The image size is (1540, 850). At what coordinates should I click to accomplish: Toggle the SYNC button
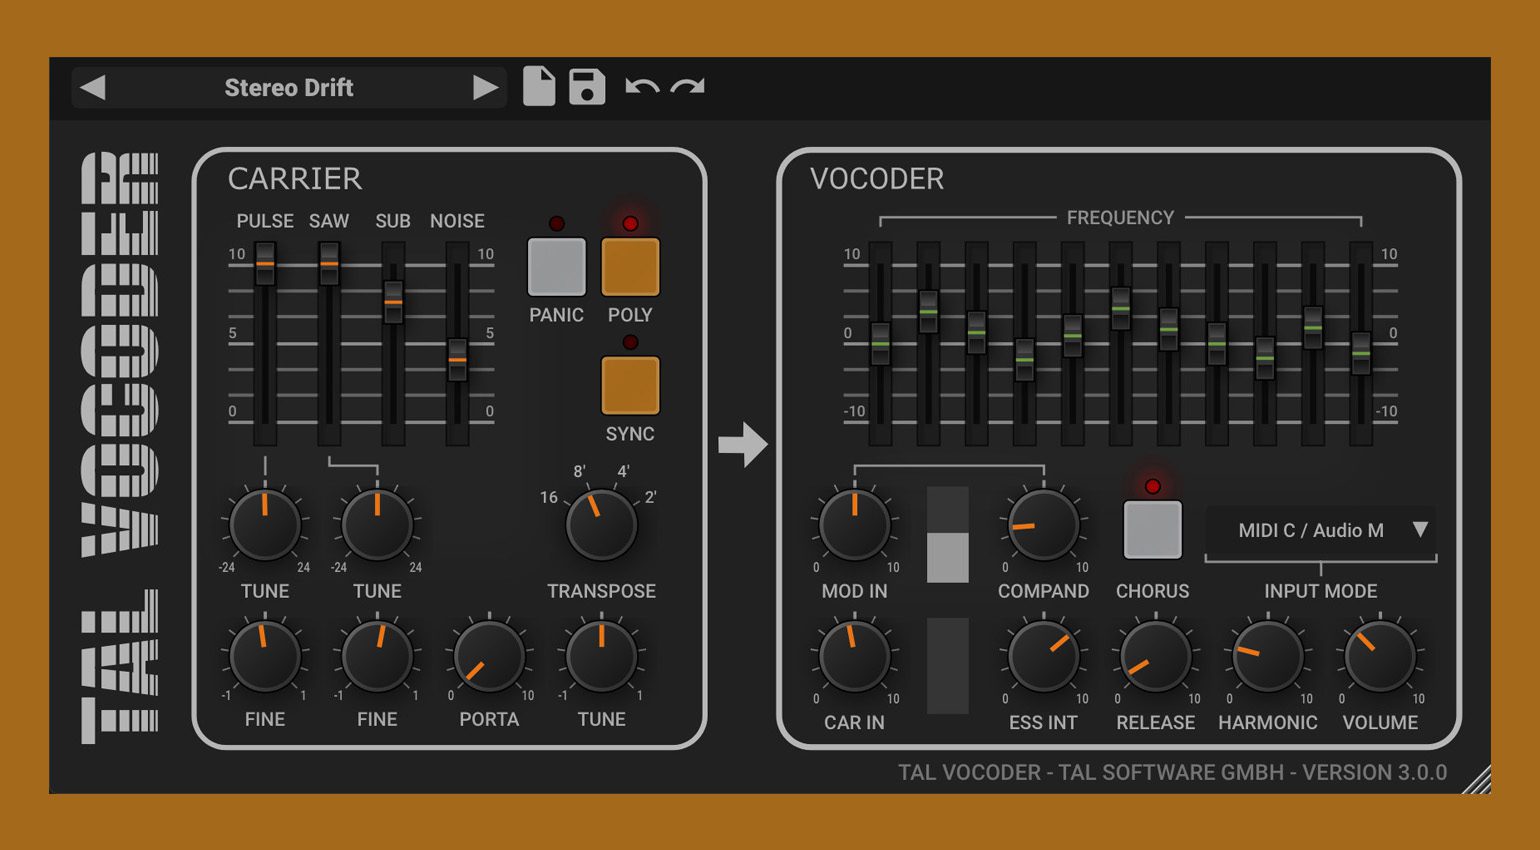coord(630,386)
